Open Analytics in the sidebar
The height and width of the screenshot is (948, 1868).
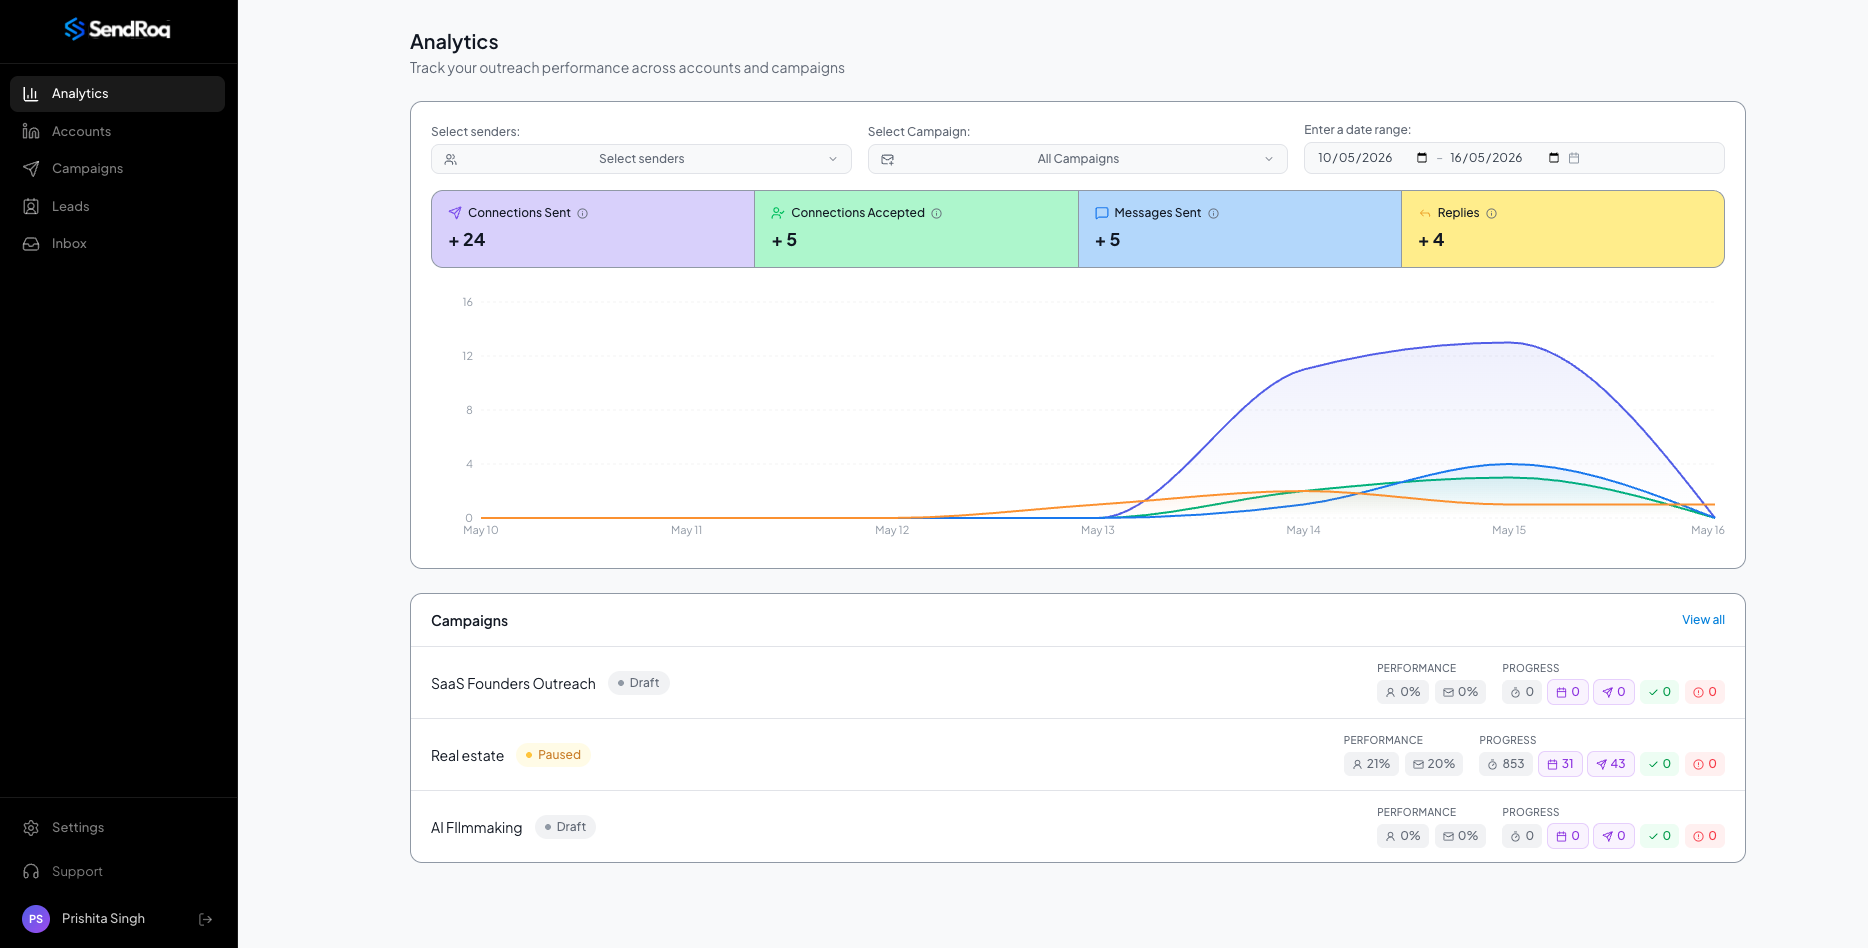(x=117, y=94)
